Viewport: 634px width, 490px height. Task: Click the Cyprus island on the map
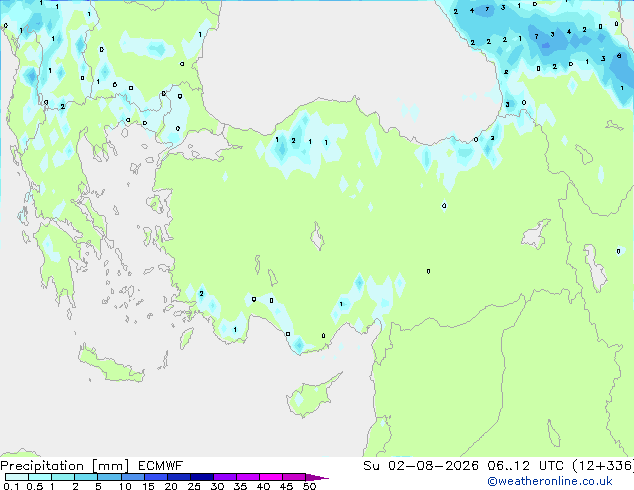[x=311, y=397]
